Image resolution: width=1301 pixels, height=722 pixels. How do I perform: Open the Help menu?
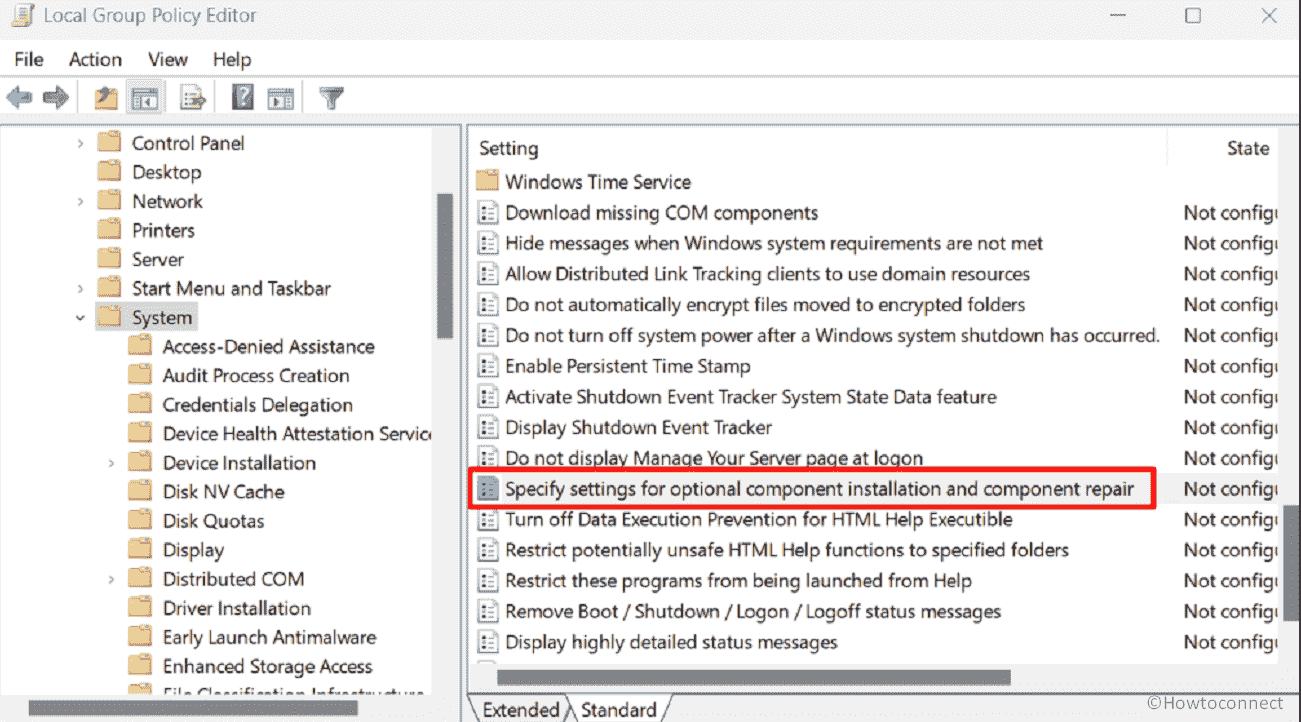(232, 60)
